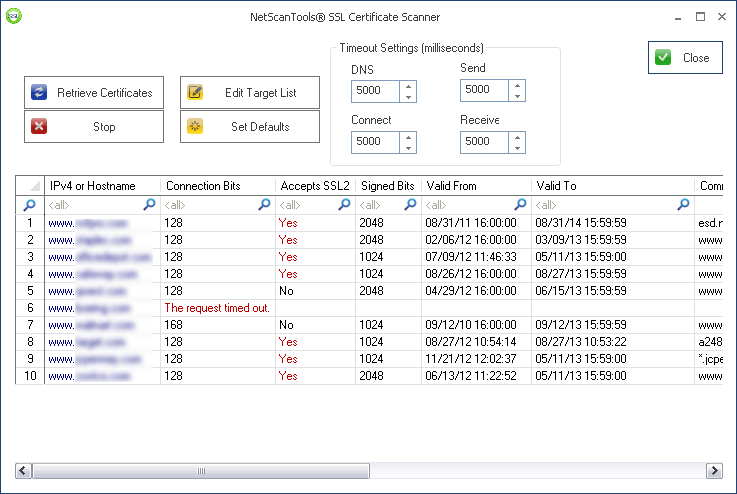Increase the Connect timeout value
737x494 pixels.
coord(408,137)
